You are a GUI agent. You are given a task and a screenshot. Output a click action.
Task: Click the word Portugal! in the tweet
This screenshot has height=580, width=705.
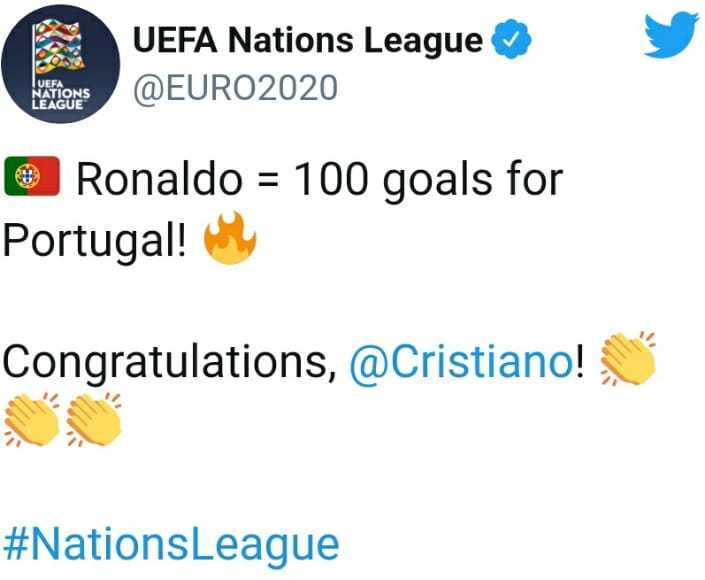click(x=94, y=241)
